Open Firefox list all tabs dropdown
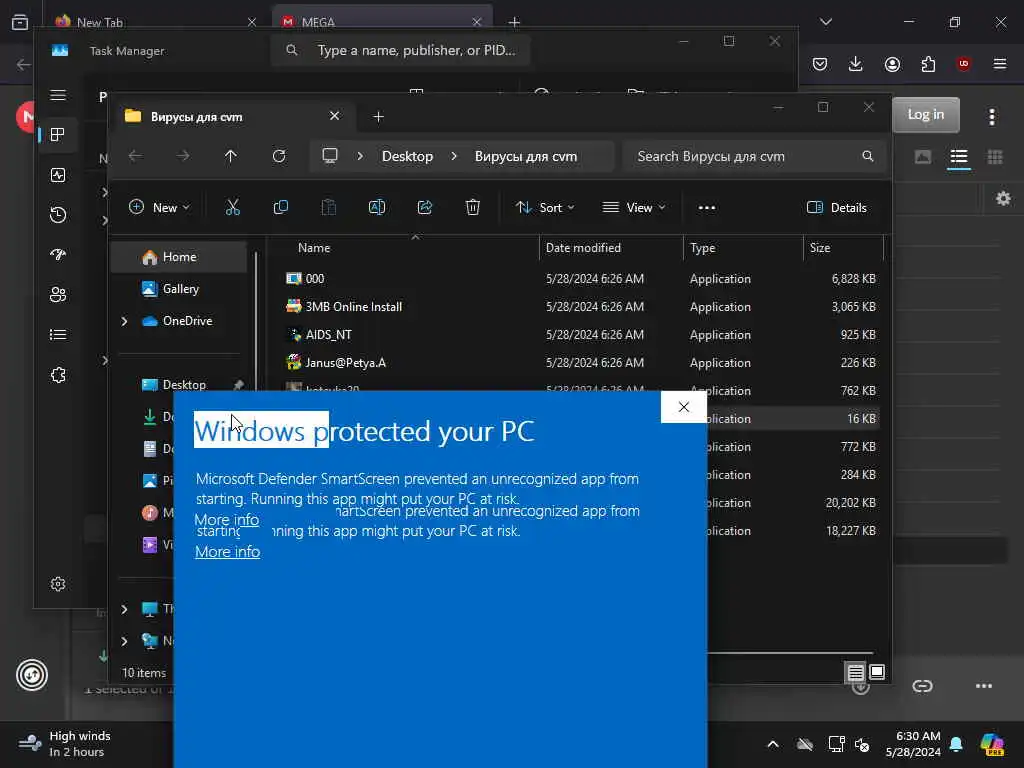Viewport: 1024px width, 768px height. point(825,22)
